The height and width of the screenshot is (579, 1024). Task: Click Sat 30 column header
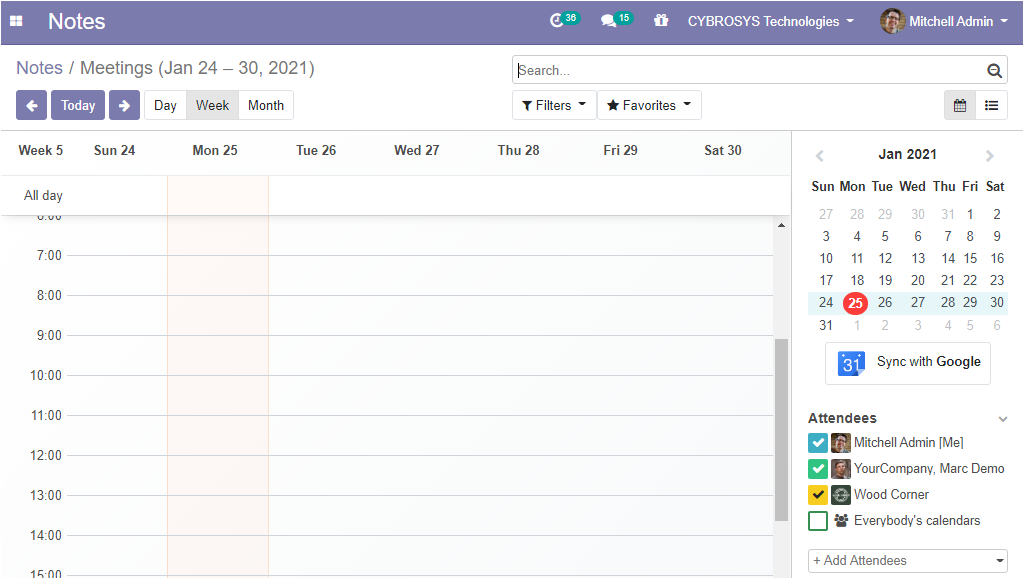click(722, 151)
